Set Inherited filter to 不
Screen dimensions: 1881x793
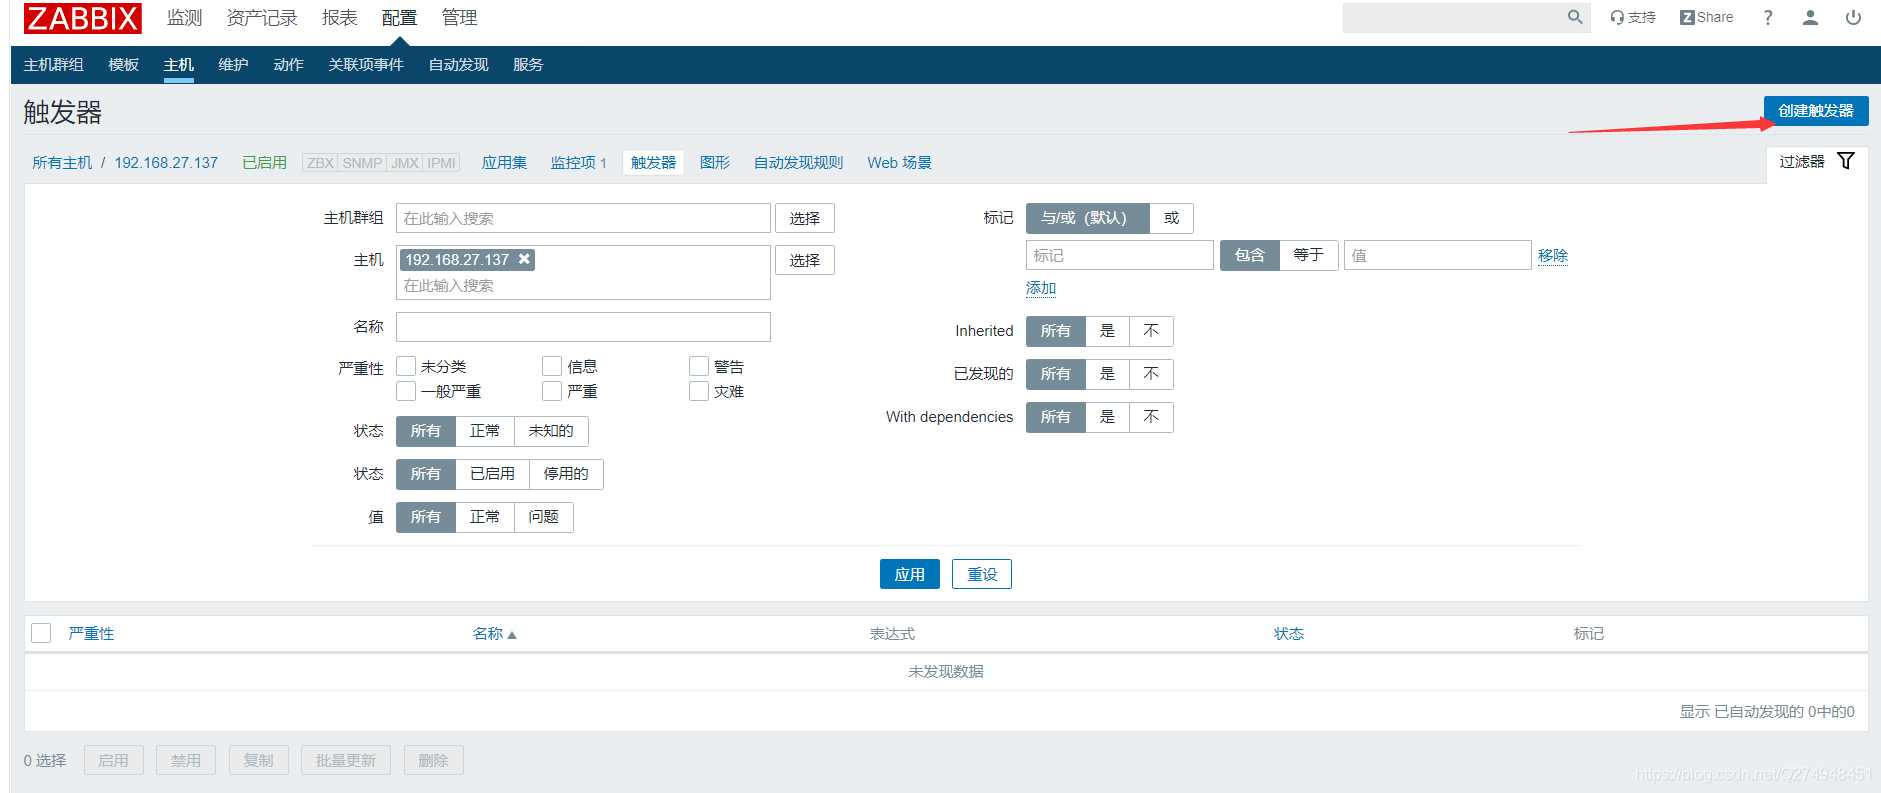1151,331
